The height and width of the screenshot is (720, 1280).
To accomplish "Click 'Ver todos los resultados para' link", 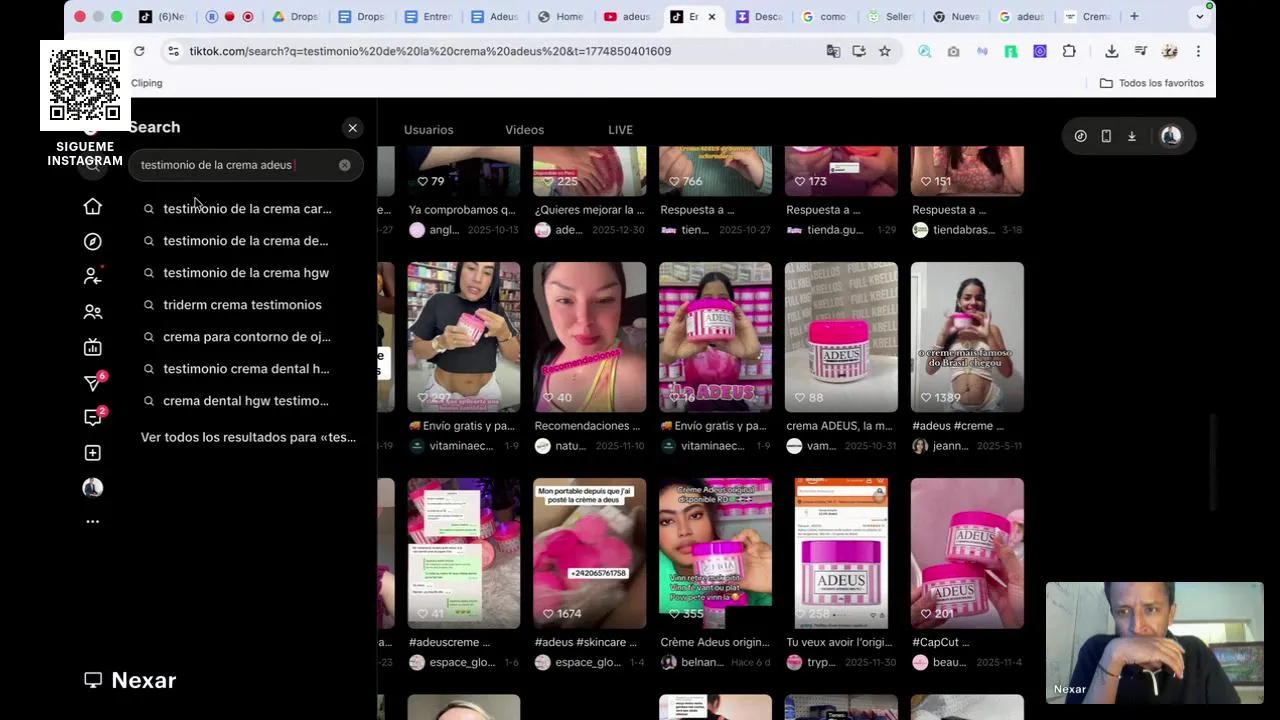I will click(248, 437).
